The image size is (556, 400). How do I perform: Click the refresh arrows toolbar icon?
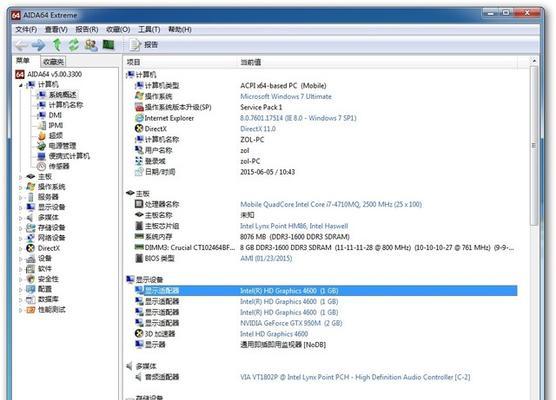click(74, 45)
